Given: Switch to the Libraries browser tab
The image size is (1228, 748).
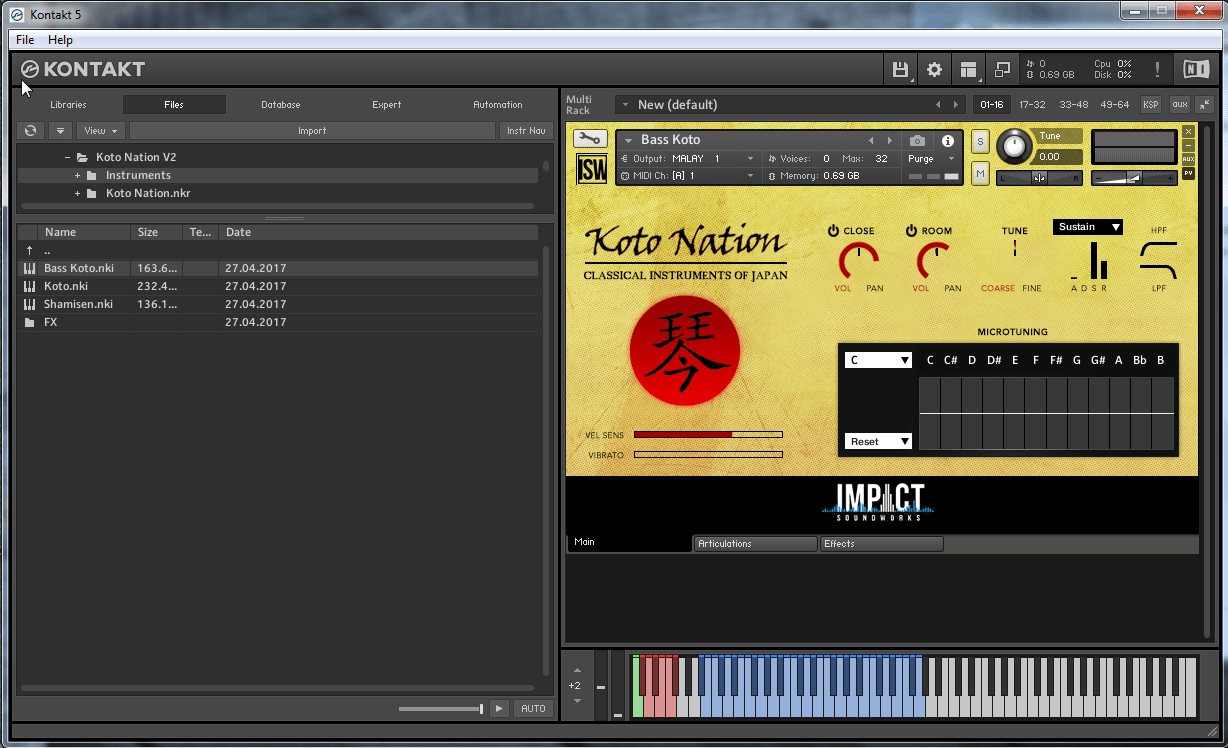Looking at the screenshot, I should (69, 105).
